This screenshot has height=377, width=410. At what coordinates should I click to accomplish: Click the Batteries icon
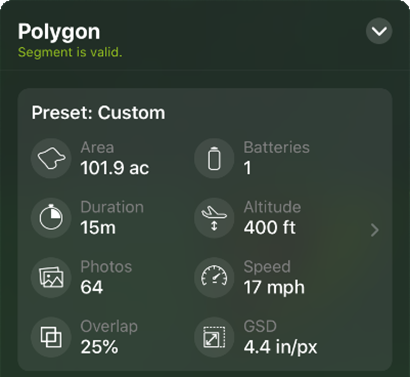click(214, 158)
